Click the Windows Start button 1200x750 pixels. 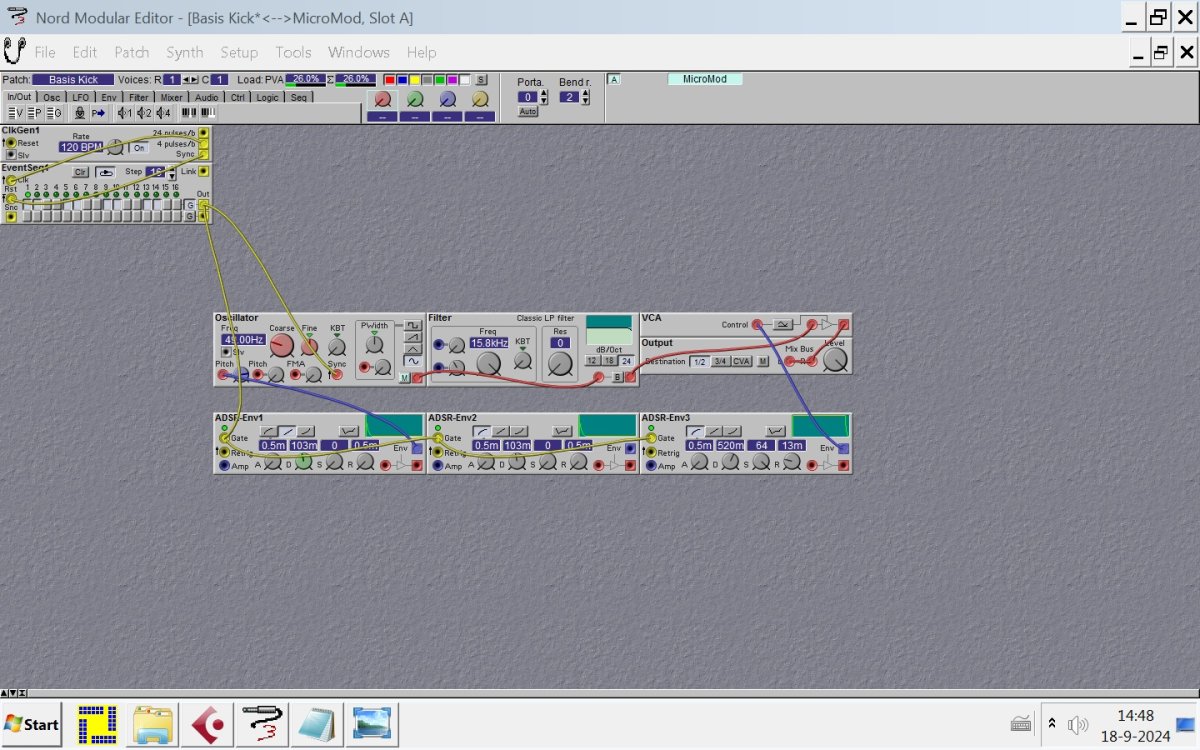(31, 723)
